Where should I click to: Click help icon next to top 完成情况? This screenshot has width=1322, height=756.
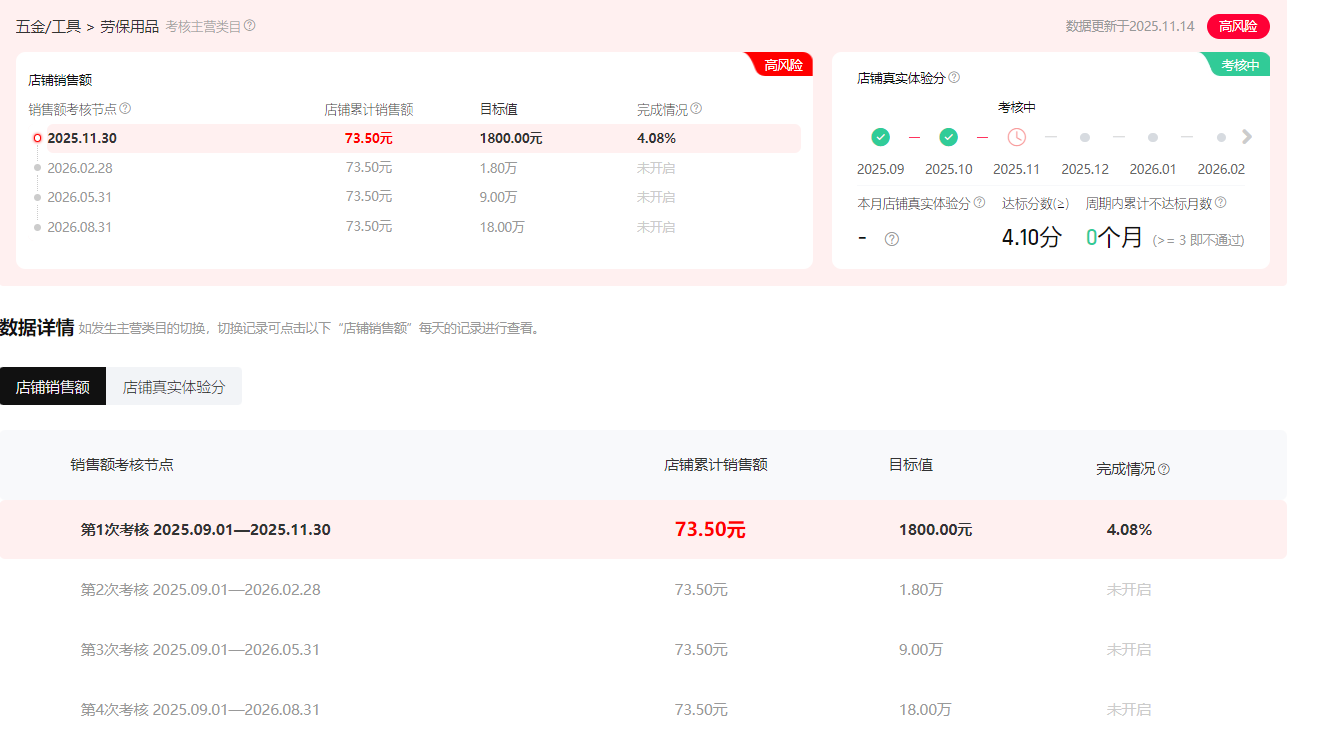click(x=696, y=109)
